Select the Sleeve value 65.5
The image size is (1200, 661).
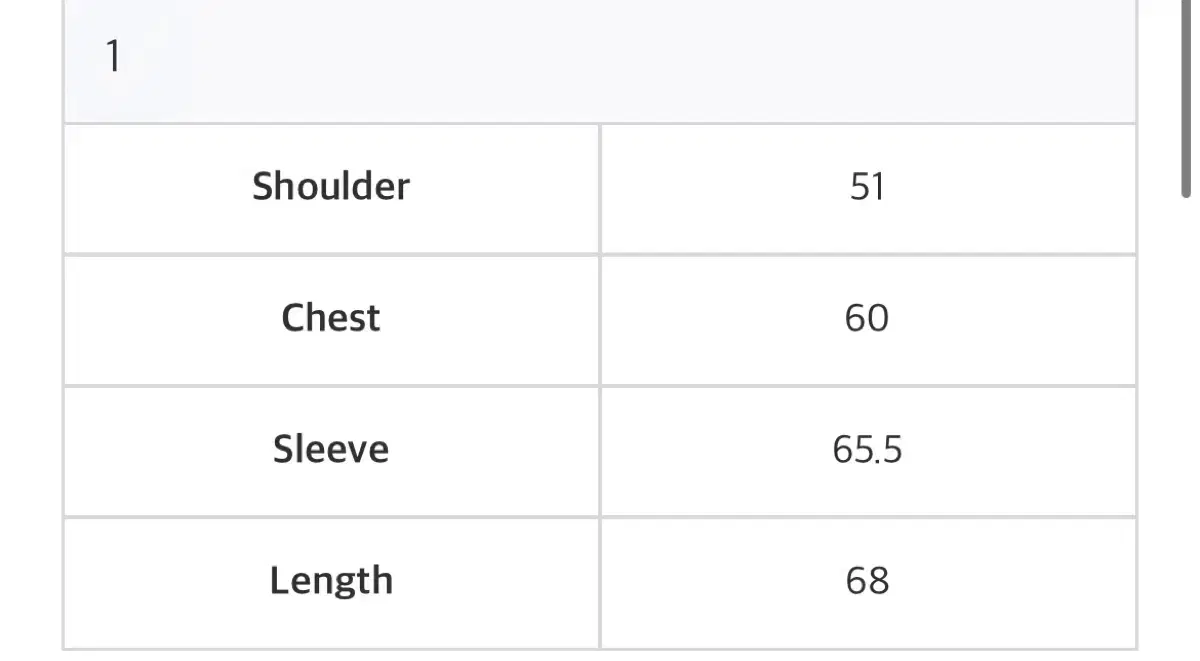(x=867, y=450)
